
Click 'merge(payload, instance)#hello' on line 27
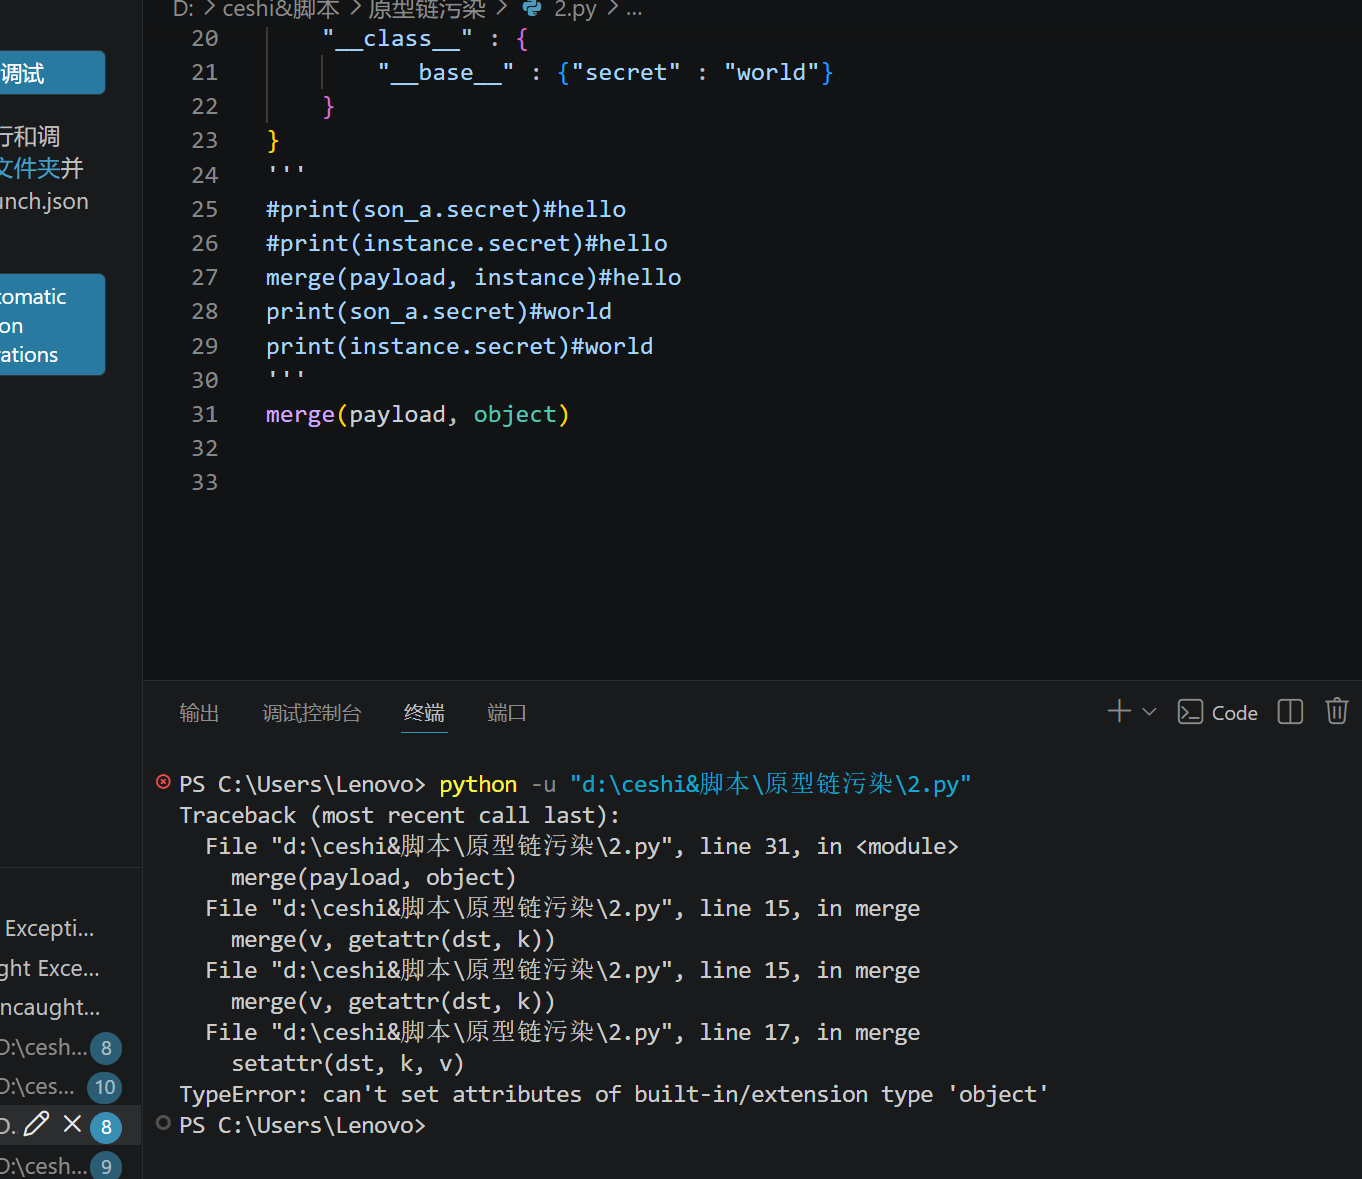473,277
